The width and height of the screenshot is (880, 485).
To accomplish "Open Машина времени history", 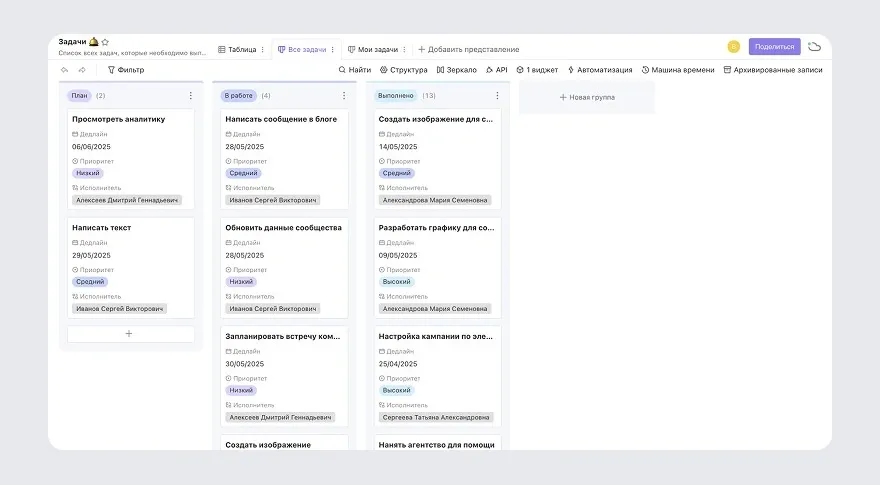I will [x=677, y=70].
